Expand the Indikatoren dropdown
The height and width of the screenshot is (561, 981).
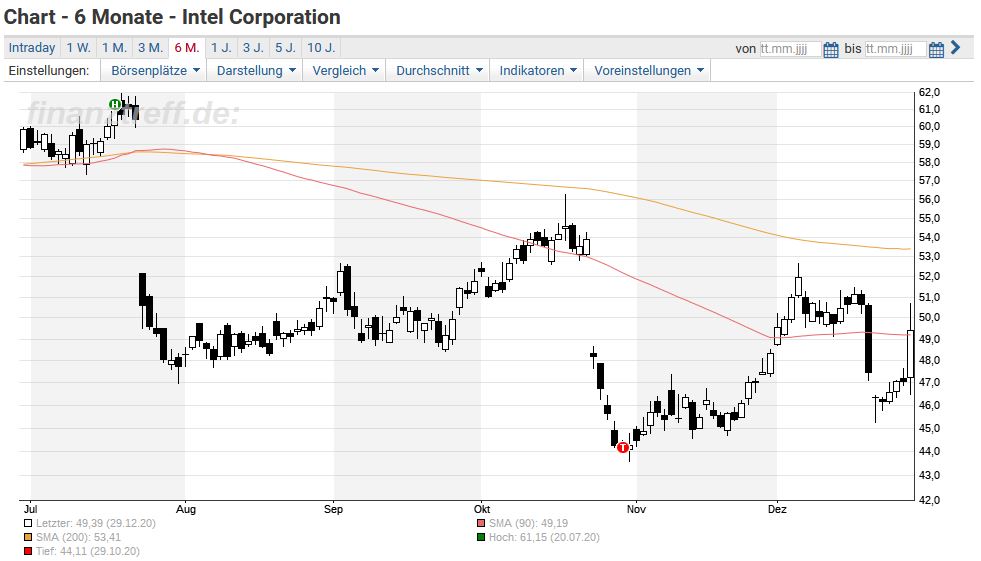point(537,71)
